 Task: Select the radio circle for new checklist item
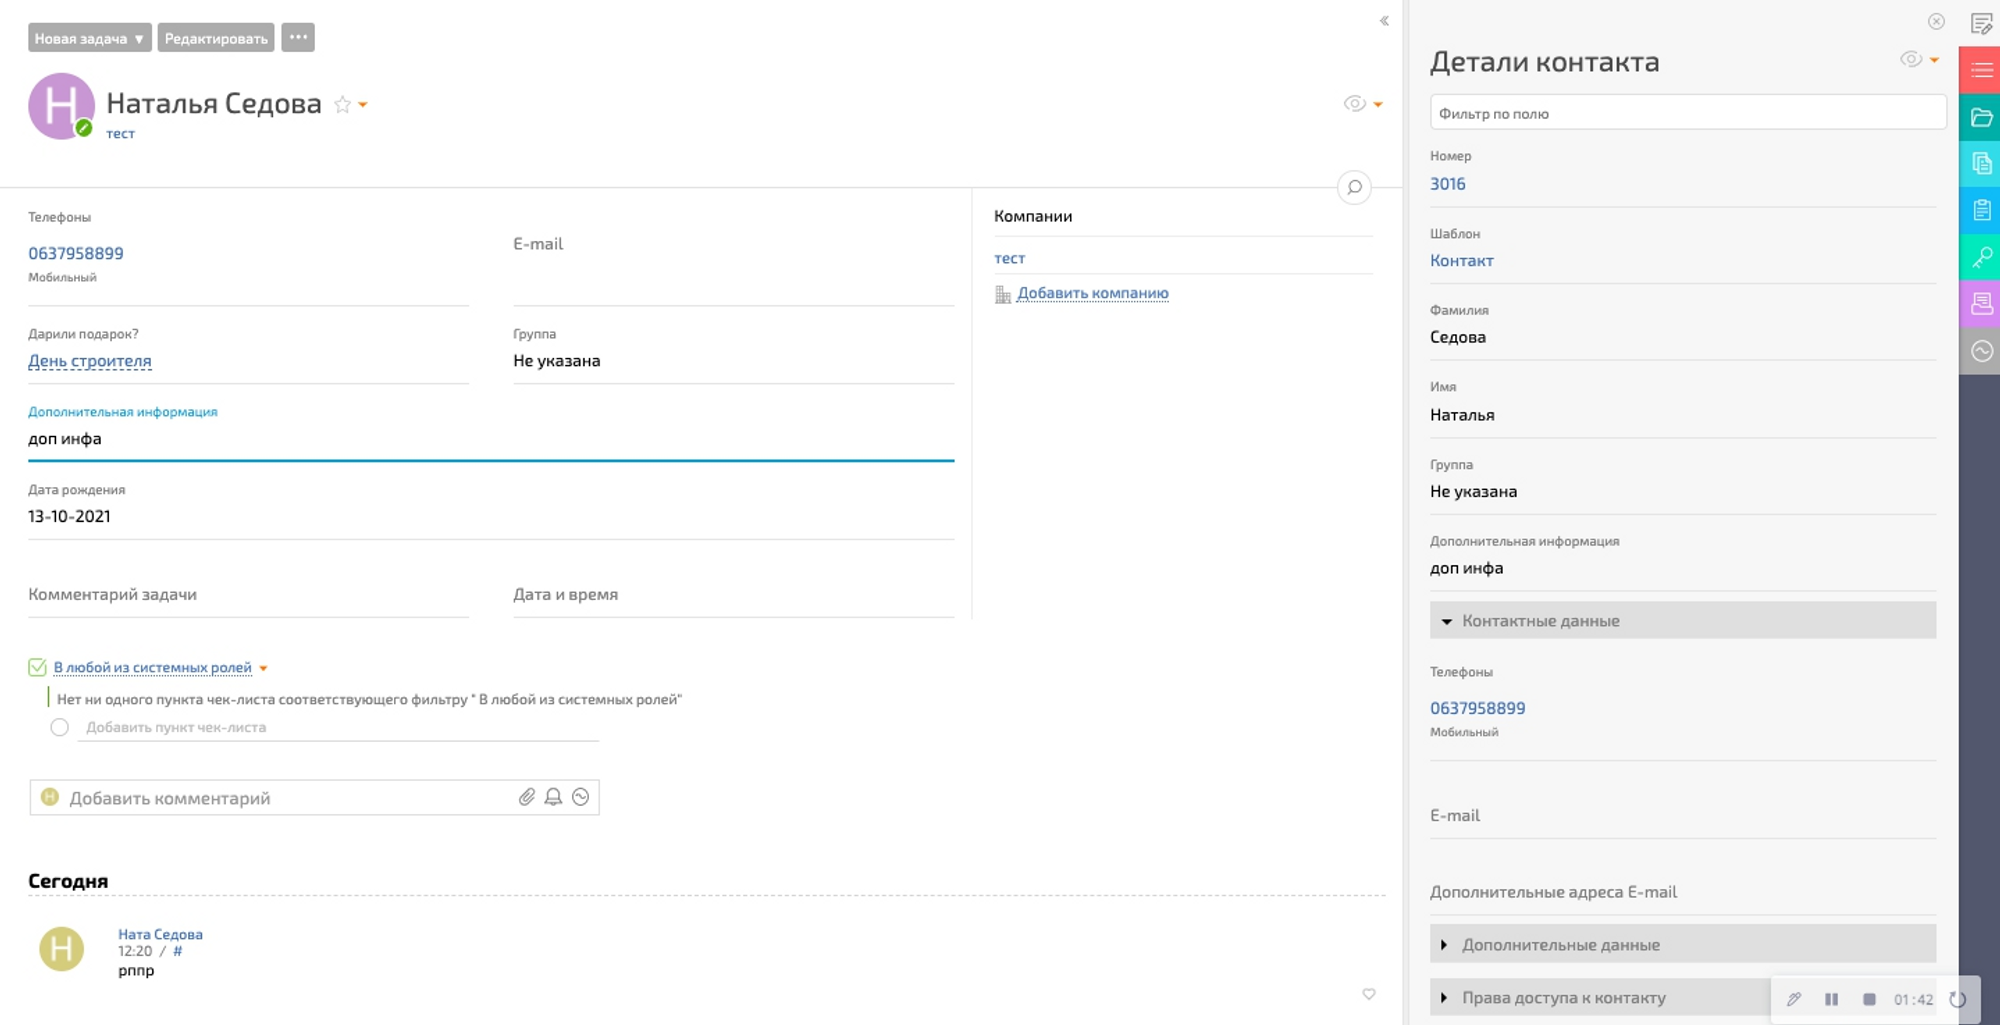tap(60, 727)
